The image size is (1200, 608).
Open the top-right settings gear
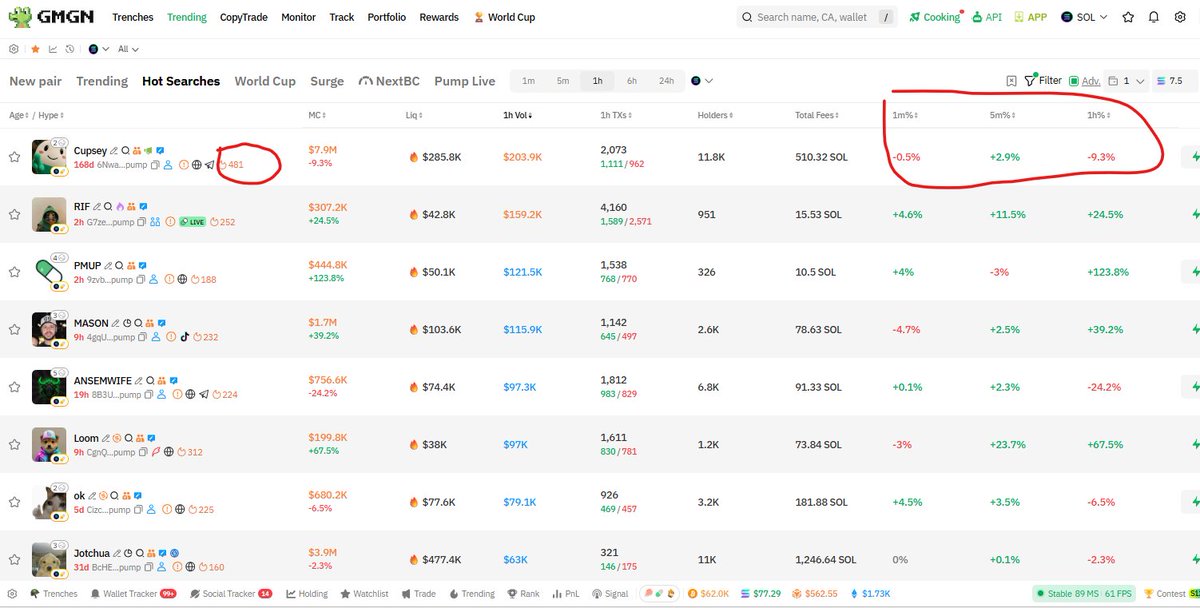[x=1180, y=17]
